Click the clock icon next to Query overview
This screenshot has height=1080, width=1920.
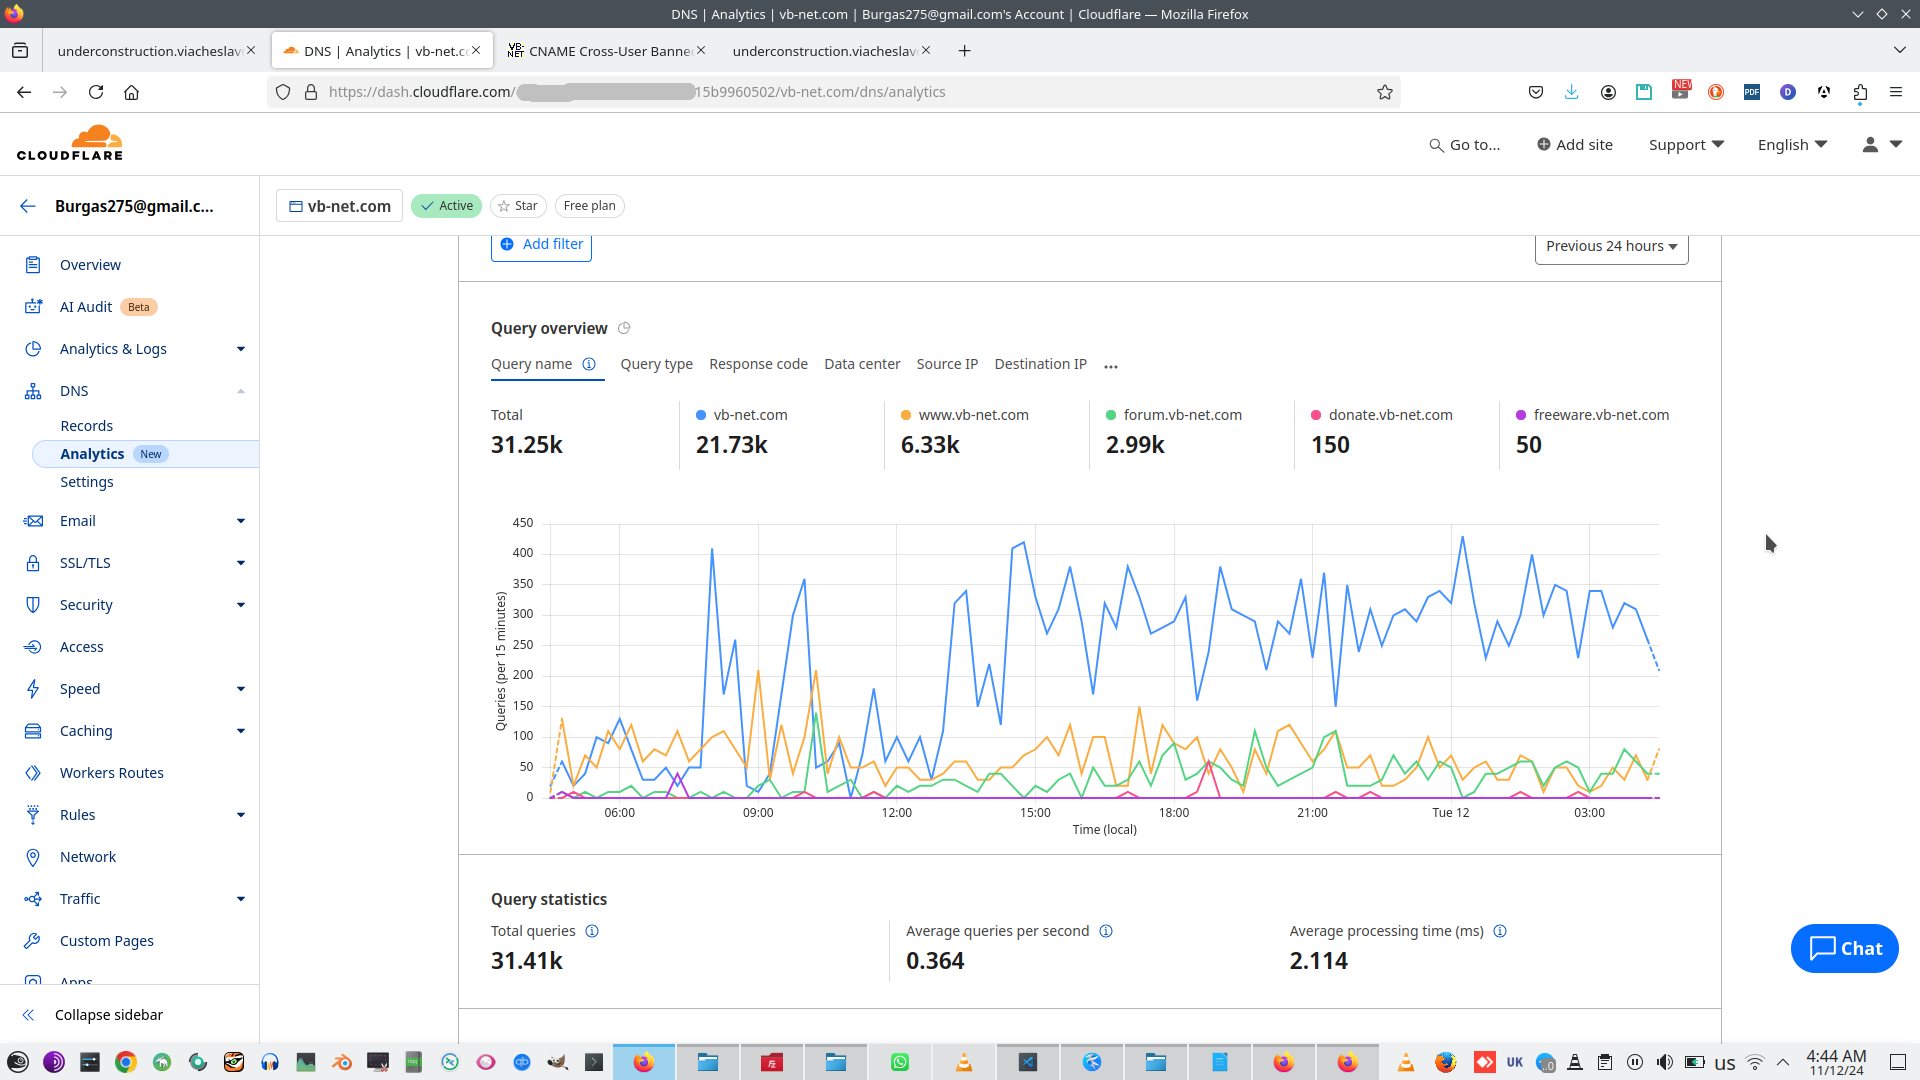(624, 328)
